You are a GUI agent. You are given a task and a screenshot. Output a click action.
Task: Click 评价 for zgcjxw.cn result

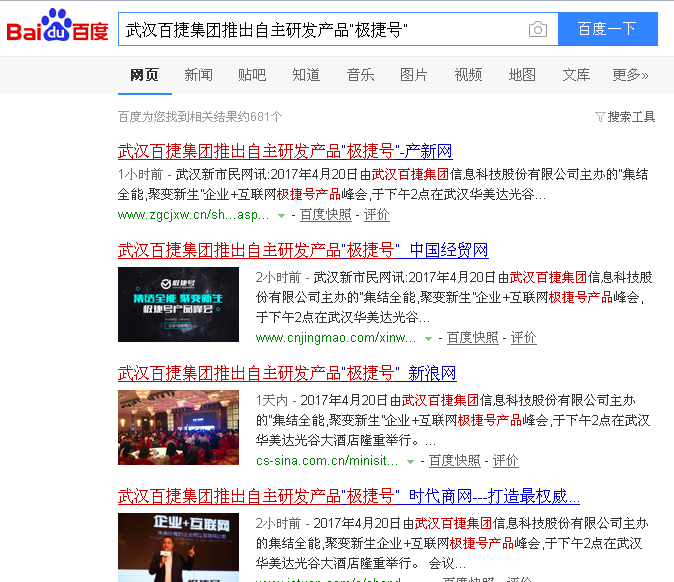377,214
